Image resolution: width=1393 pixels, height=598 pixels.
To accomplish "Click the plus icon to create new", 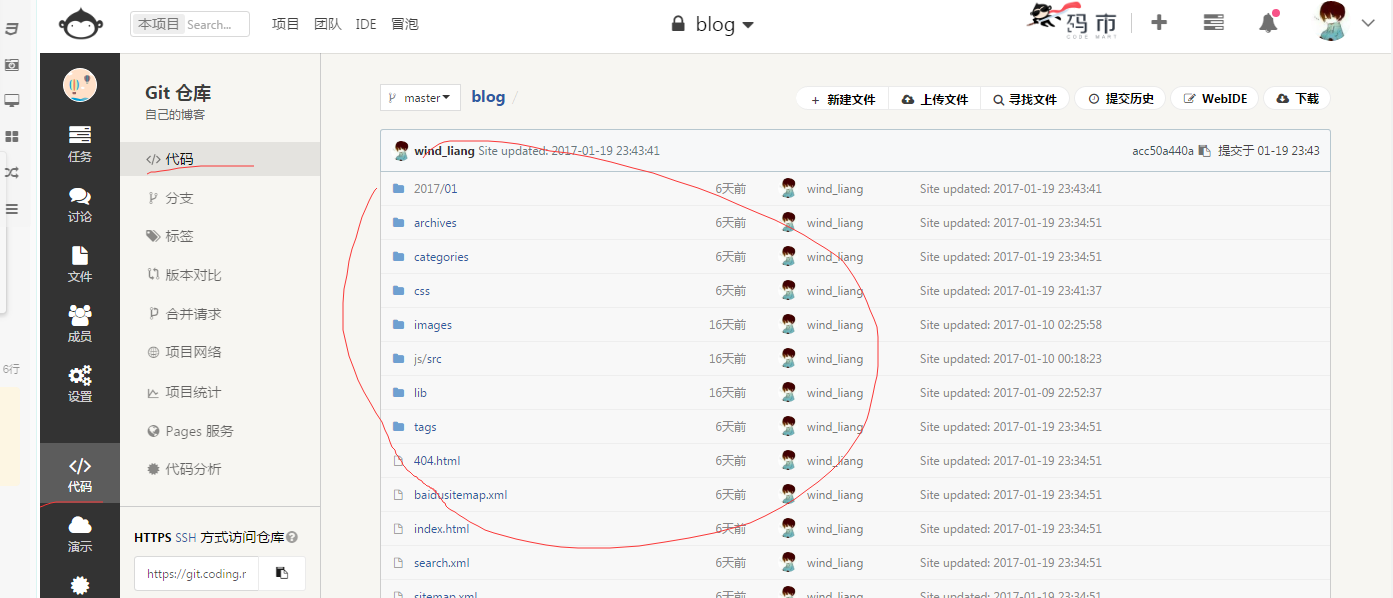I will click(1159, 23).
